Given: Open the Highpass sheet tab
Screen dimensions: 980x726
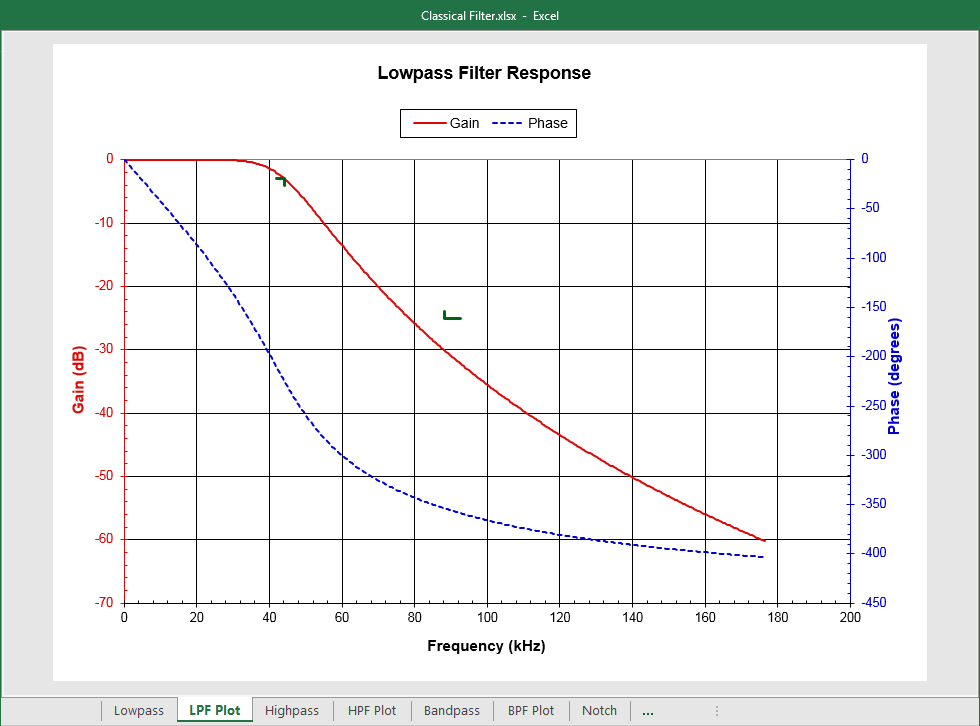Looking at the screenshot, I should point(291,710).
